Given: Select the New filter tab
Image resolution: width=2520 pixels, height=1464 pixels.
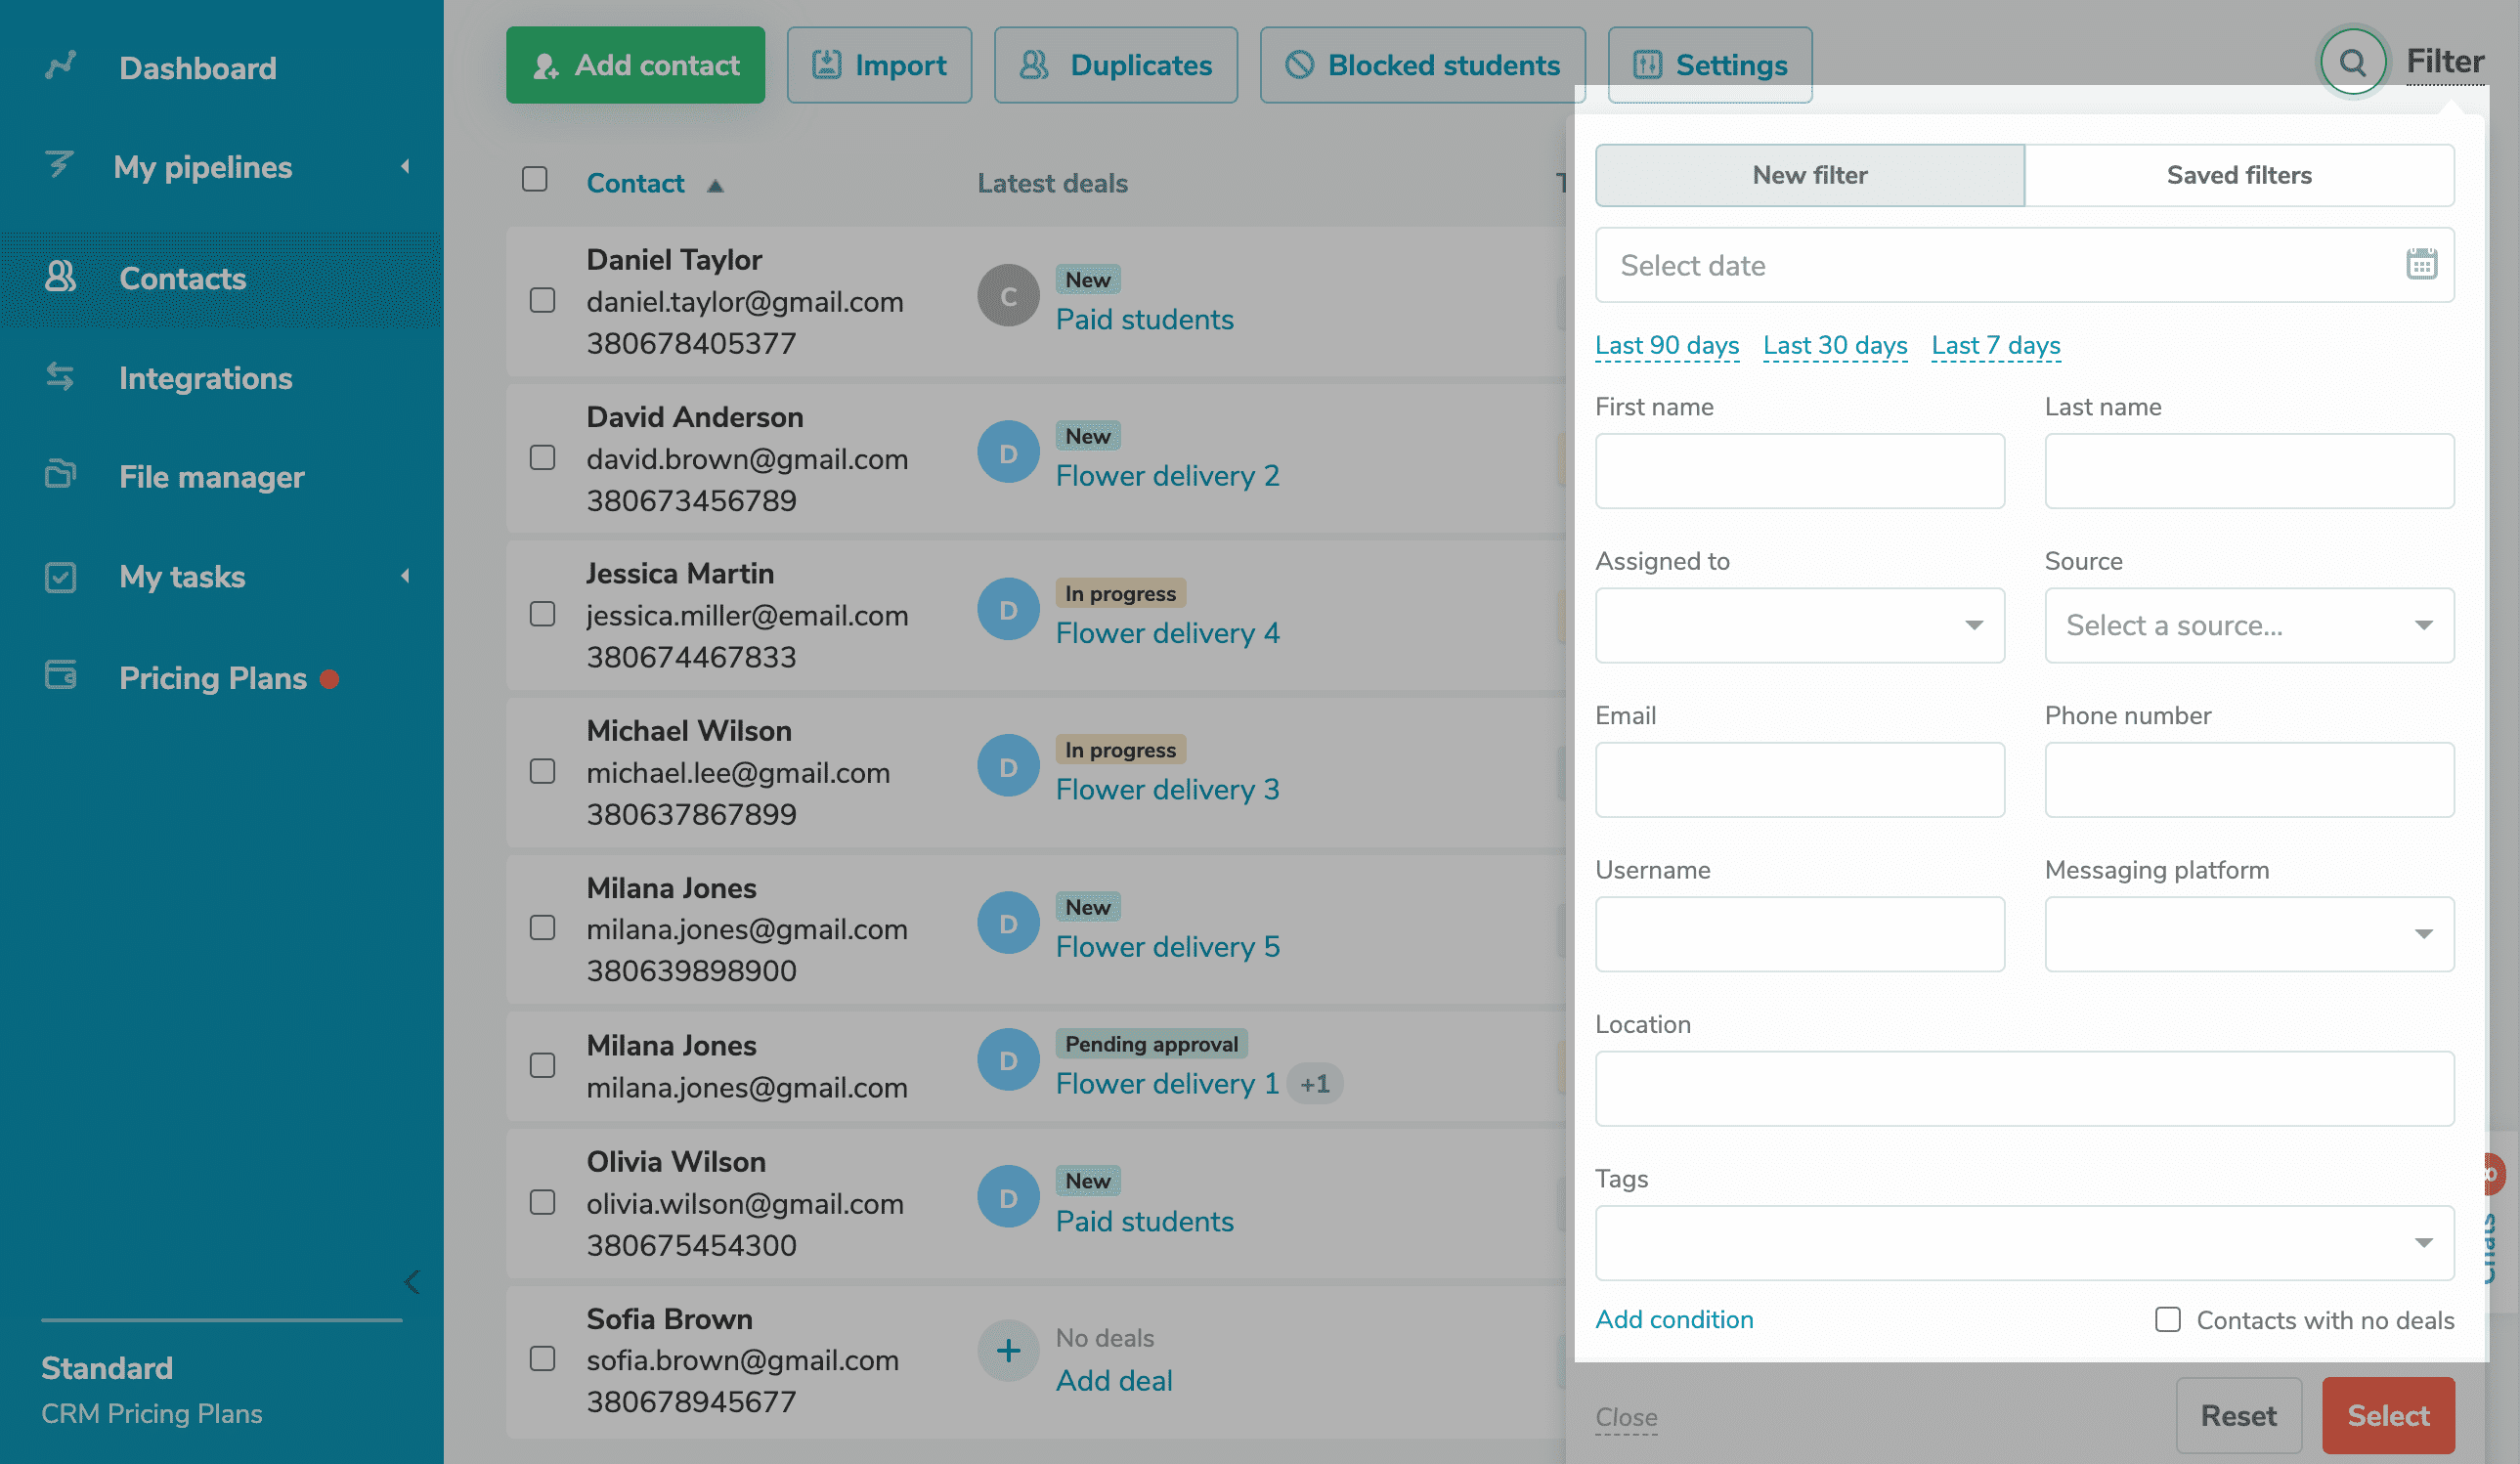Looking at the screenshot, I should pyautogui.click(x=1809, y=175).
